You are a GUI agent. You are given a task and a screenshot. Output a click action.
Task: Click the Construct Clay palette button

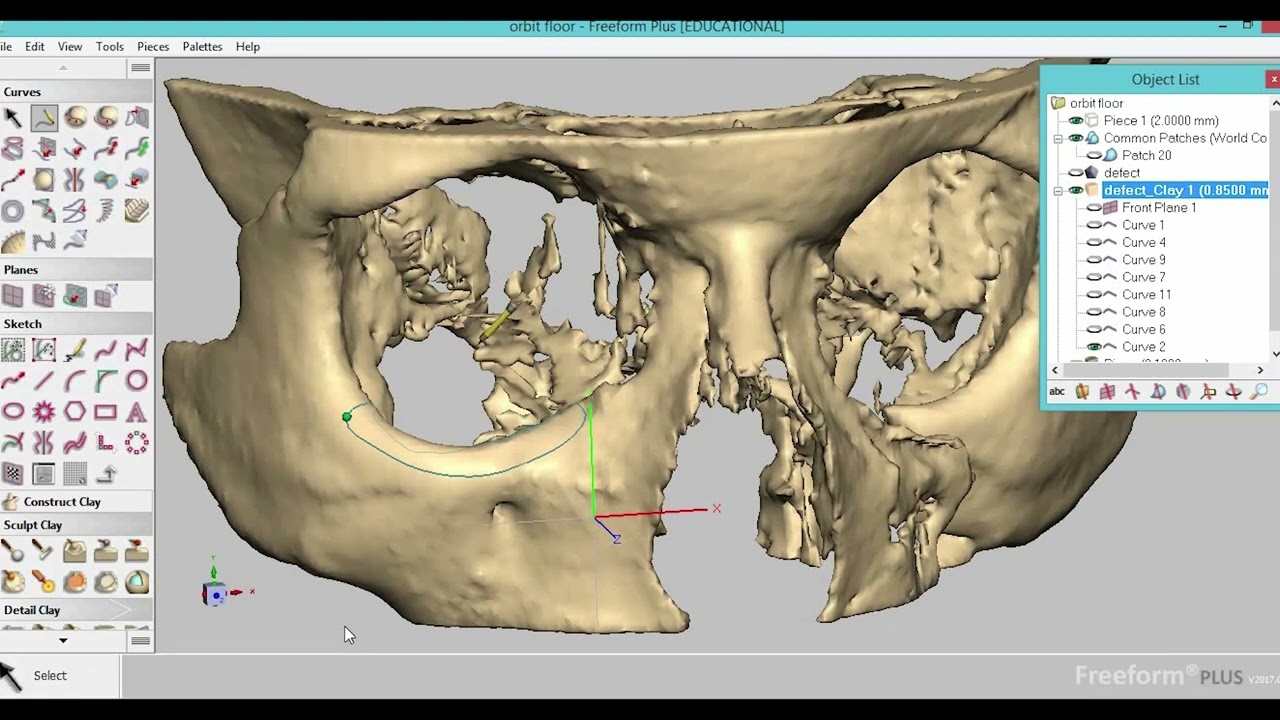click(x=76, y=502)
